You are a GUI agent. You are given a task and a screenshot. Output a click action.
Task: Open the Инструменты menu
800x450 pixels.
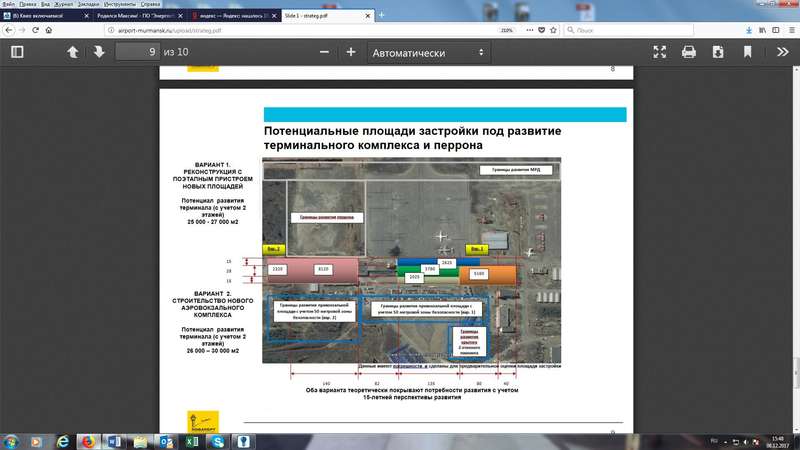(120, 4)
